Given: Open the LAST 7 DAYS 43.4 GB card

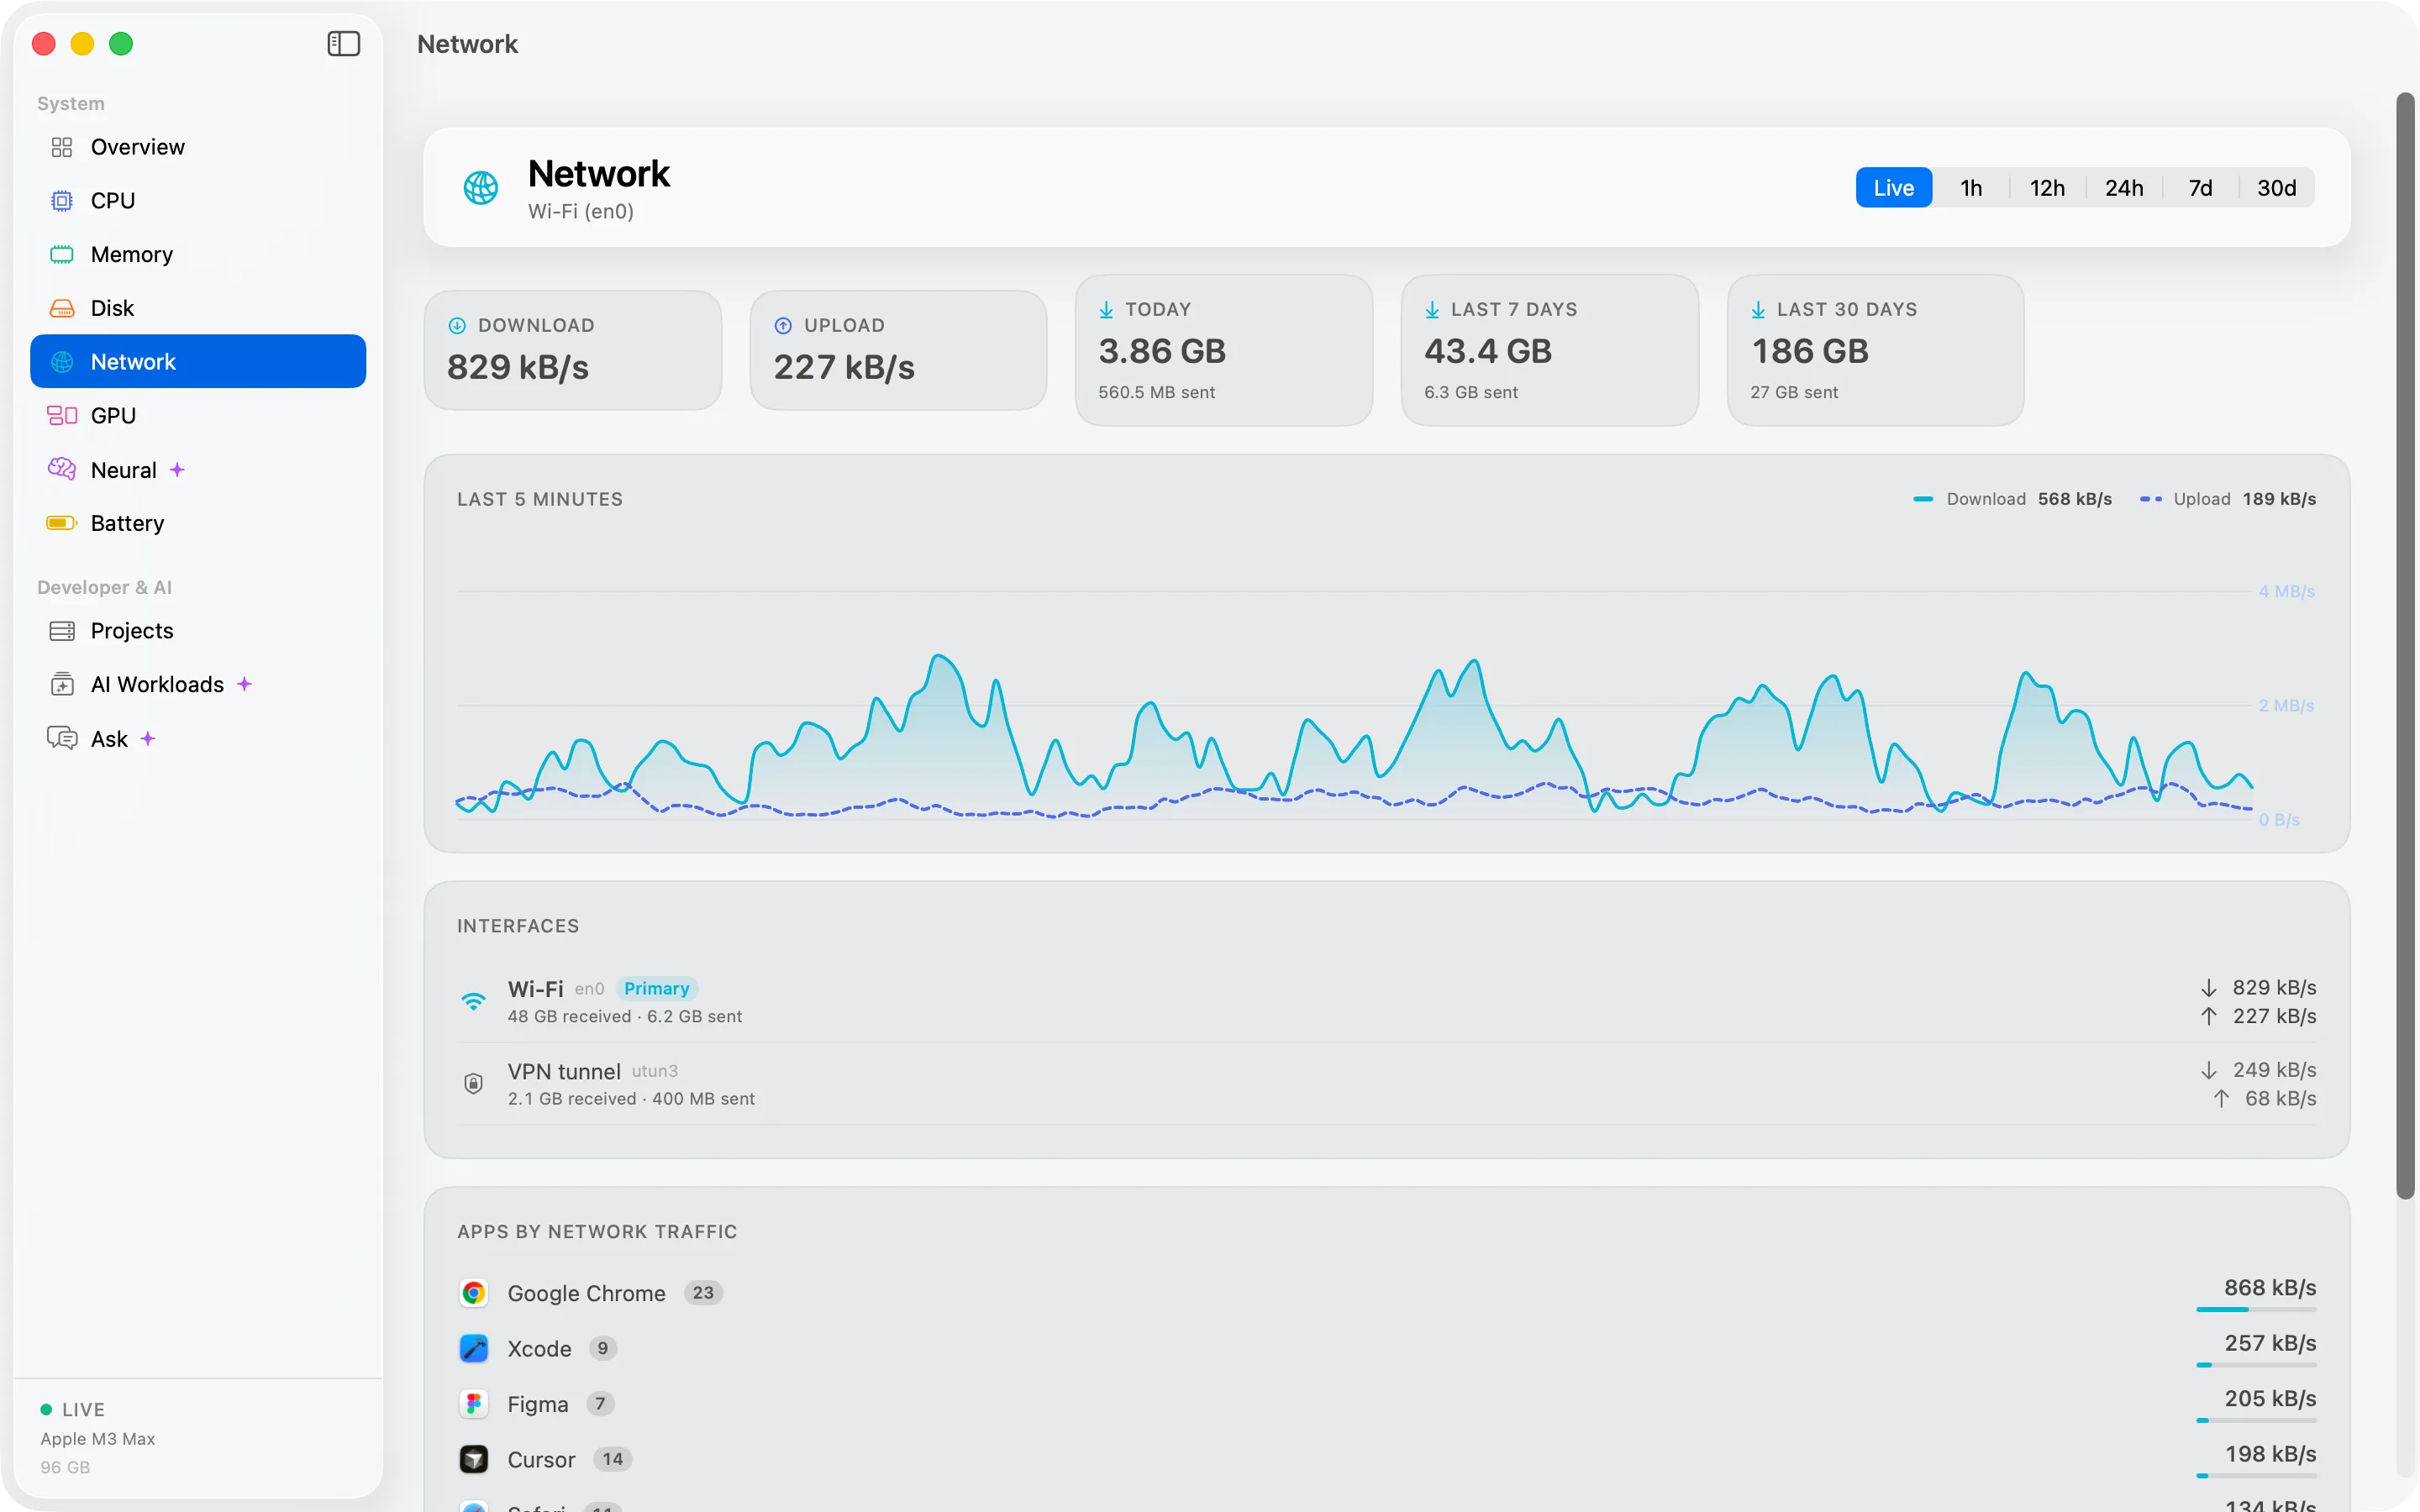Looking at the screenshot, I should pyautogui.click(x=1550, y=350).
